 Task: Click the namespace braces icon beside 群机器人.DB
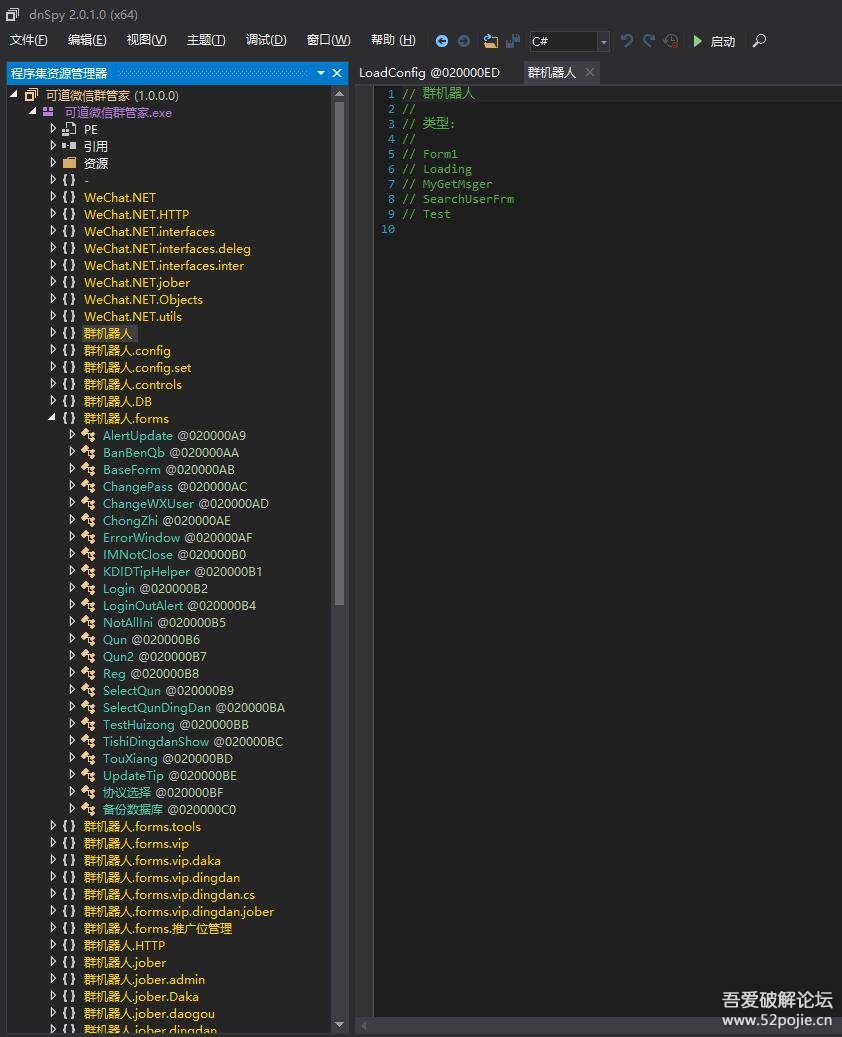tap(69, 401)
